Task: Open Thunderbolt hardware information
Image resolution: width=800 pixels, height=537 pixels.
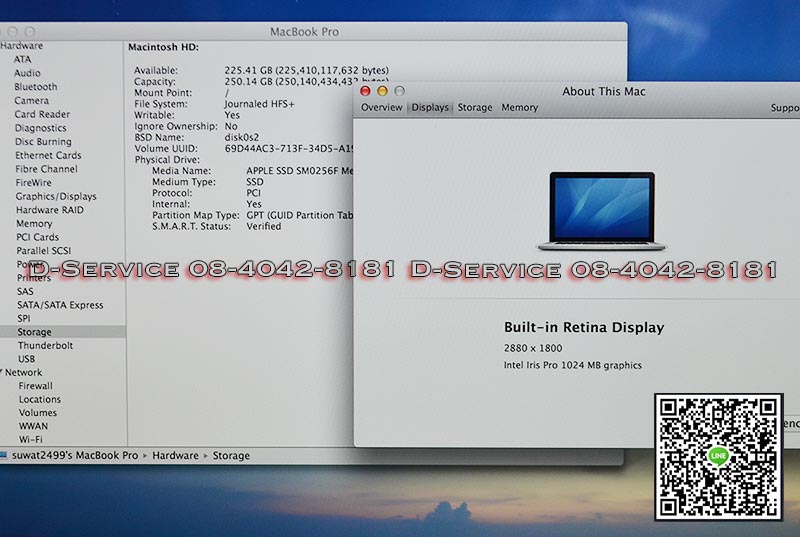Action: [x=45, y=345]
